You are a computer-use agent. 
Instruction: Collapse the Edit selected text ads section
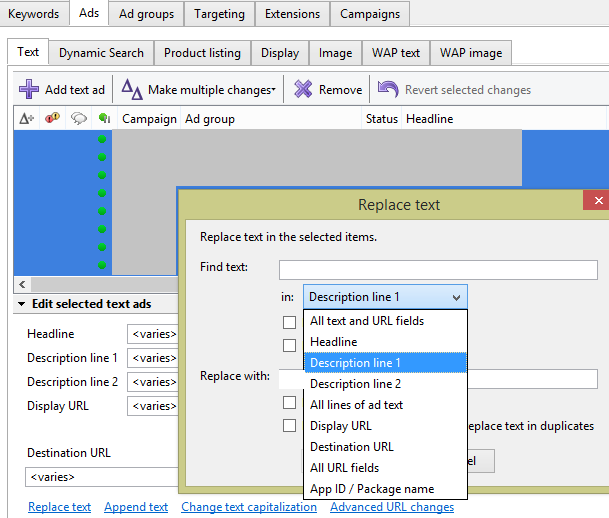22,304
